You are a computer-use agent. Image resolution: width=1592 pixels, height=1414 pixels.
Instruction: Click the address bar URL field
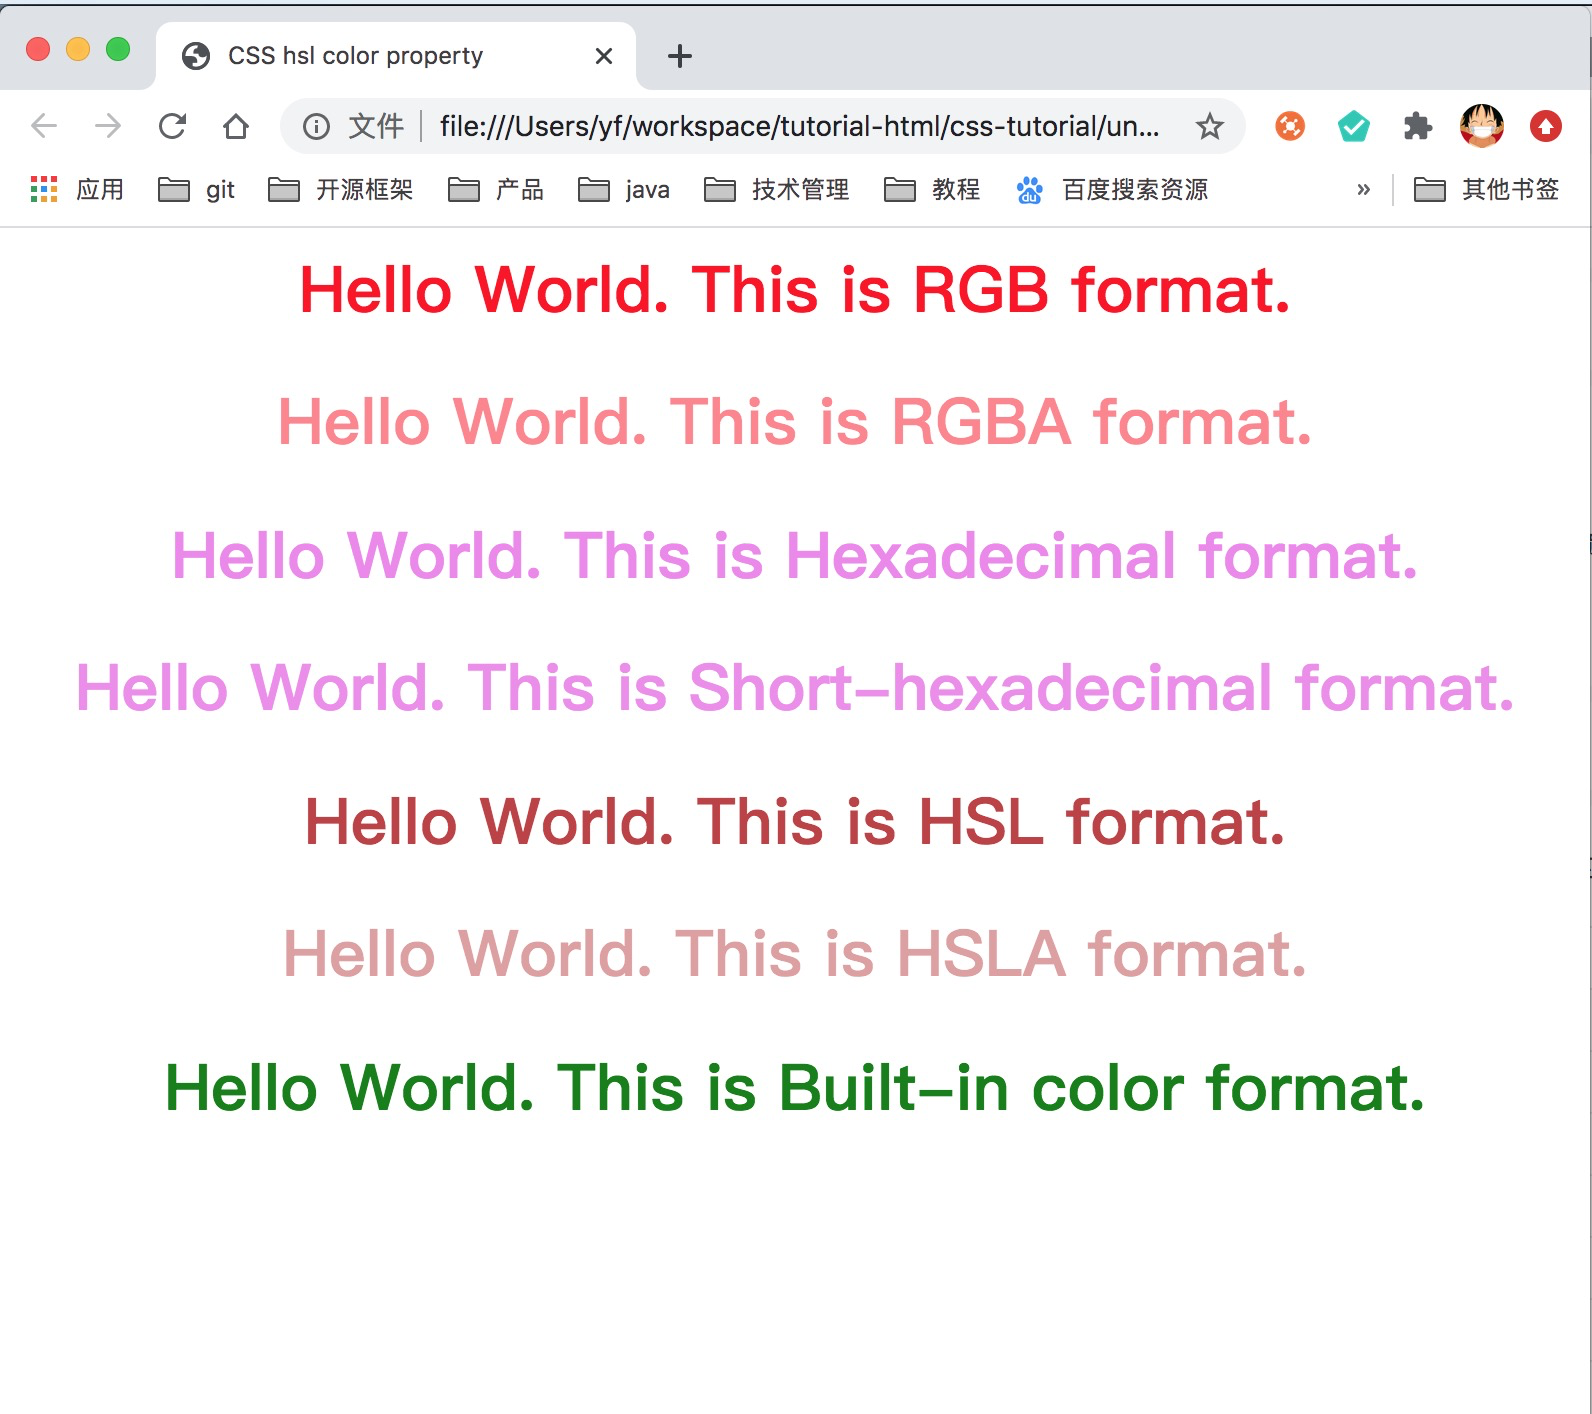click(x=798, y=126)
